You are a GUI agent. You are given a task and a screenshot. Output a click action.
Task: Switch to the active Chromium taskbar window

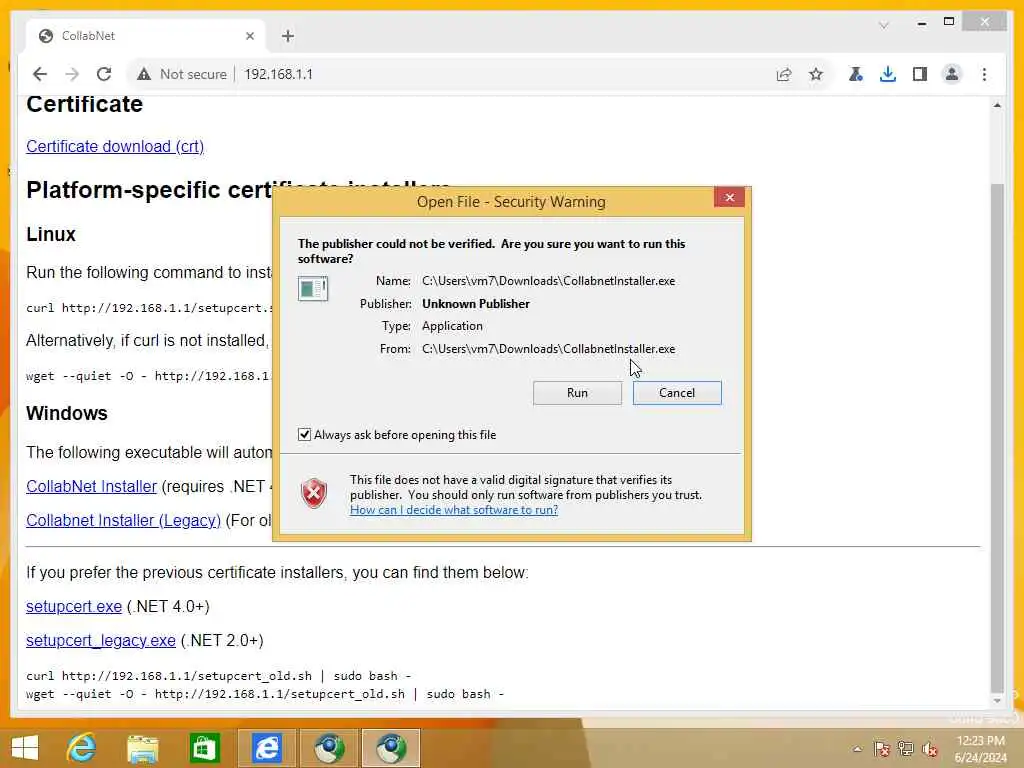(x=391, y=748)
